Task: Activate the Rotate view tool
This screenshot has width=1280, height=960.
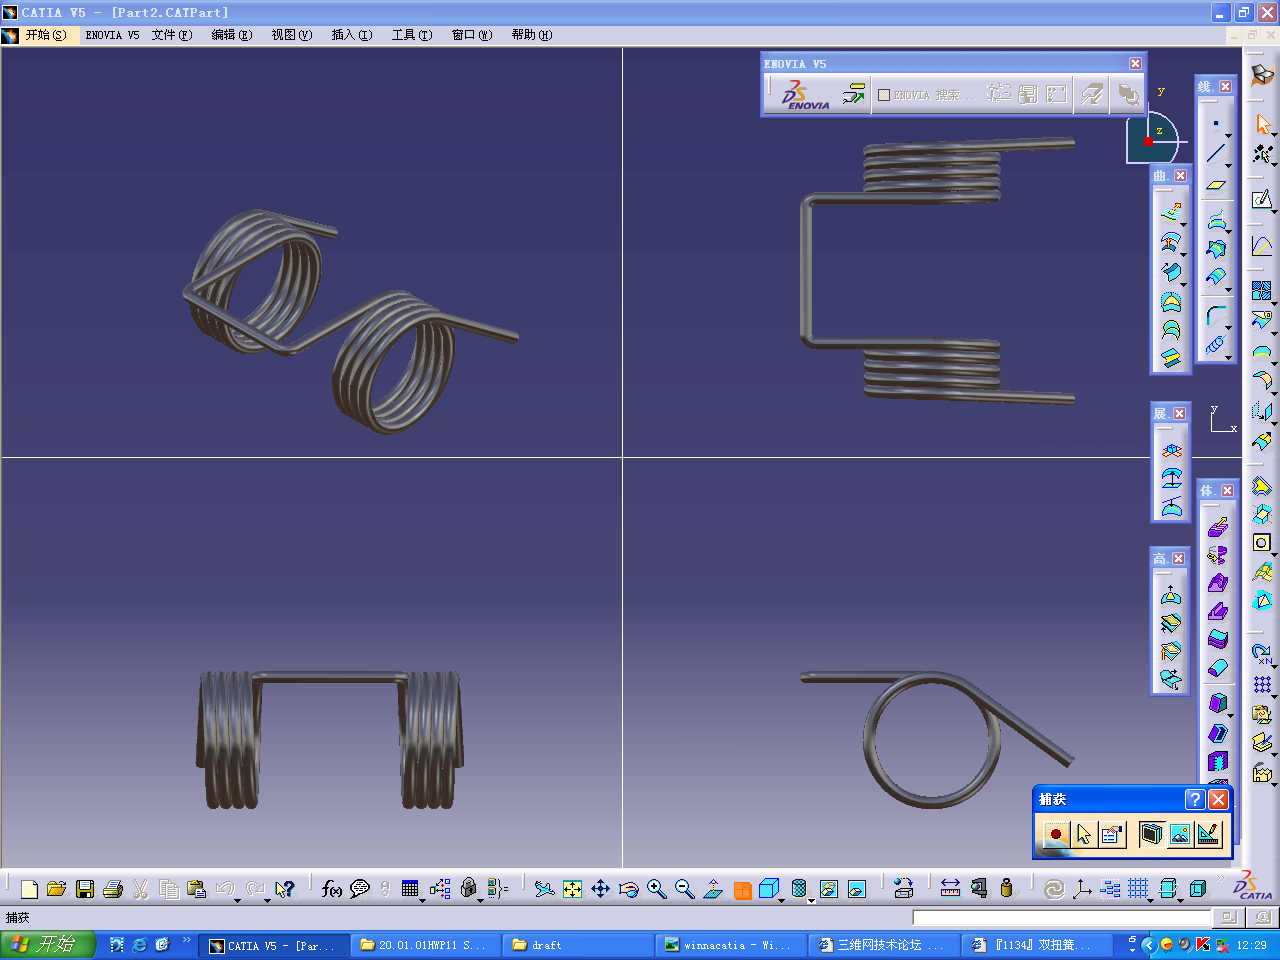Action: coord(628,889)
